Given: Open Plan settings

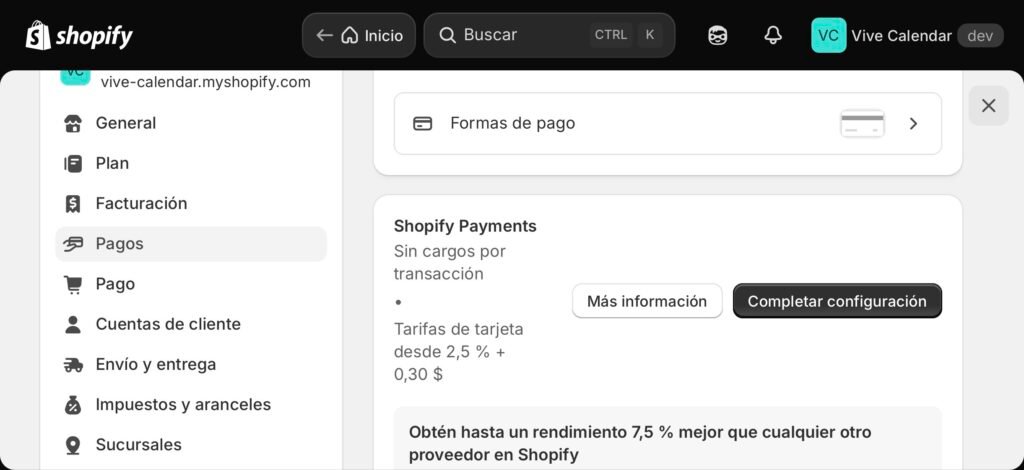Looking at the screenshot, I should pos(191,163).
